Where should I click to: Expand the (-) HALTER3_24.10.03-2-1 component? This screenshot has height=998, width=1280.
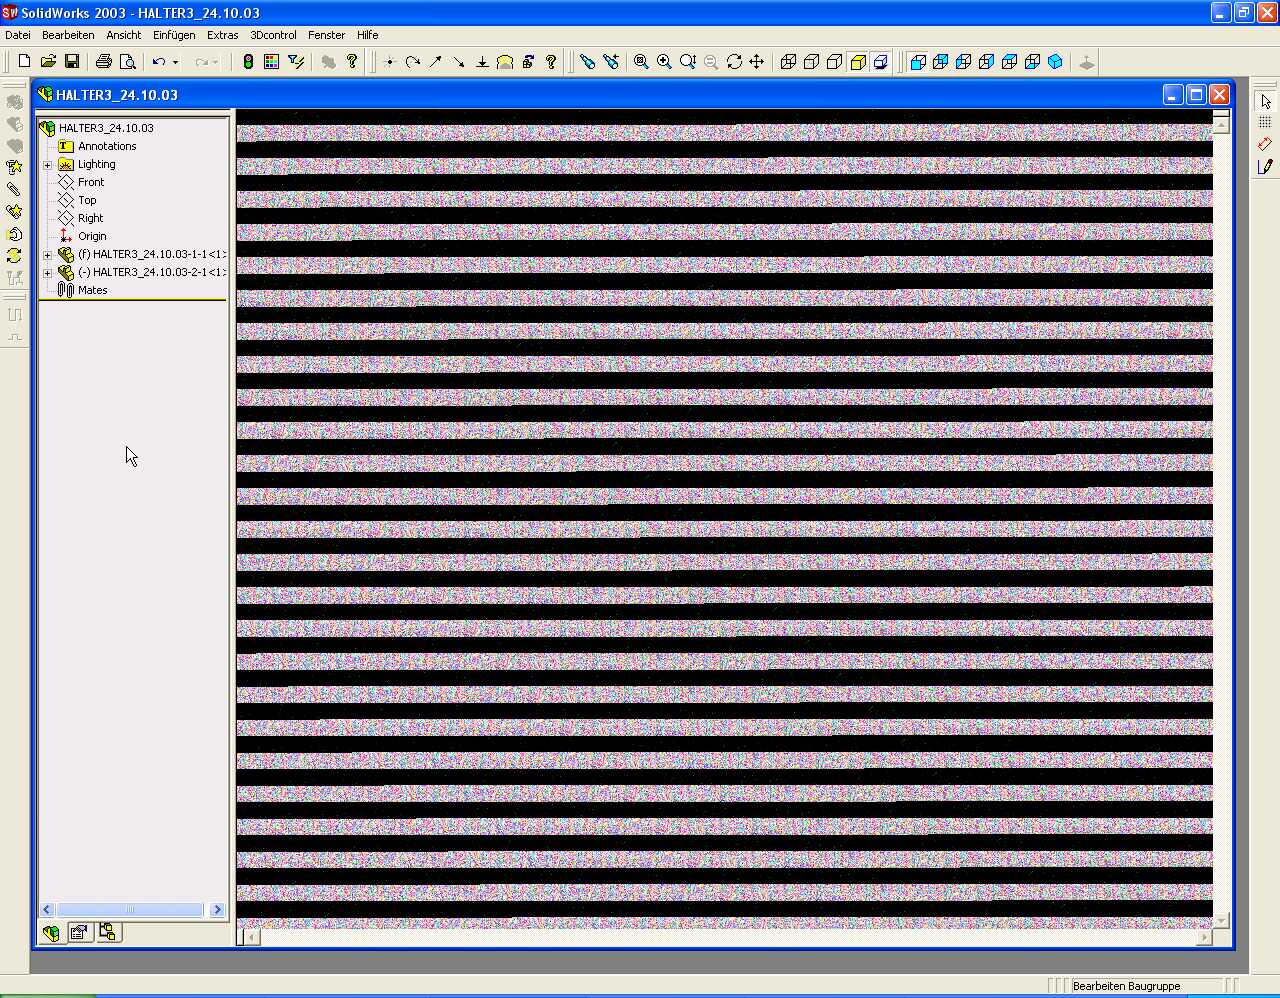(x=47, y=273)
